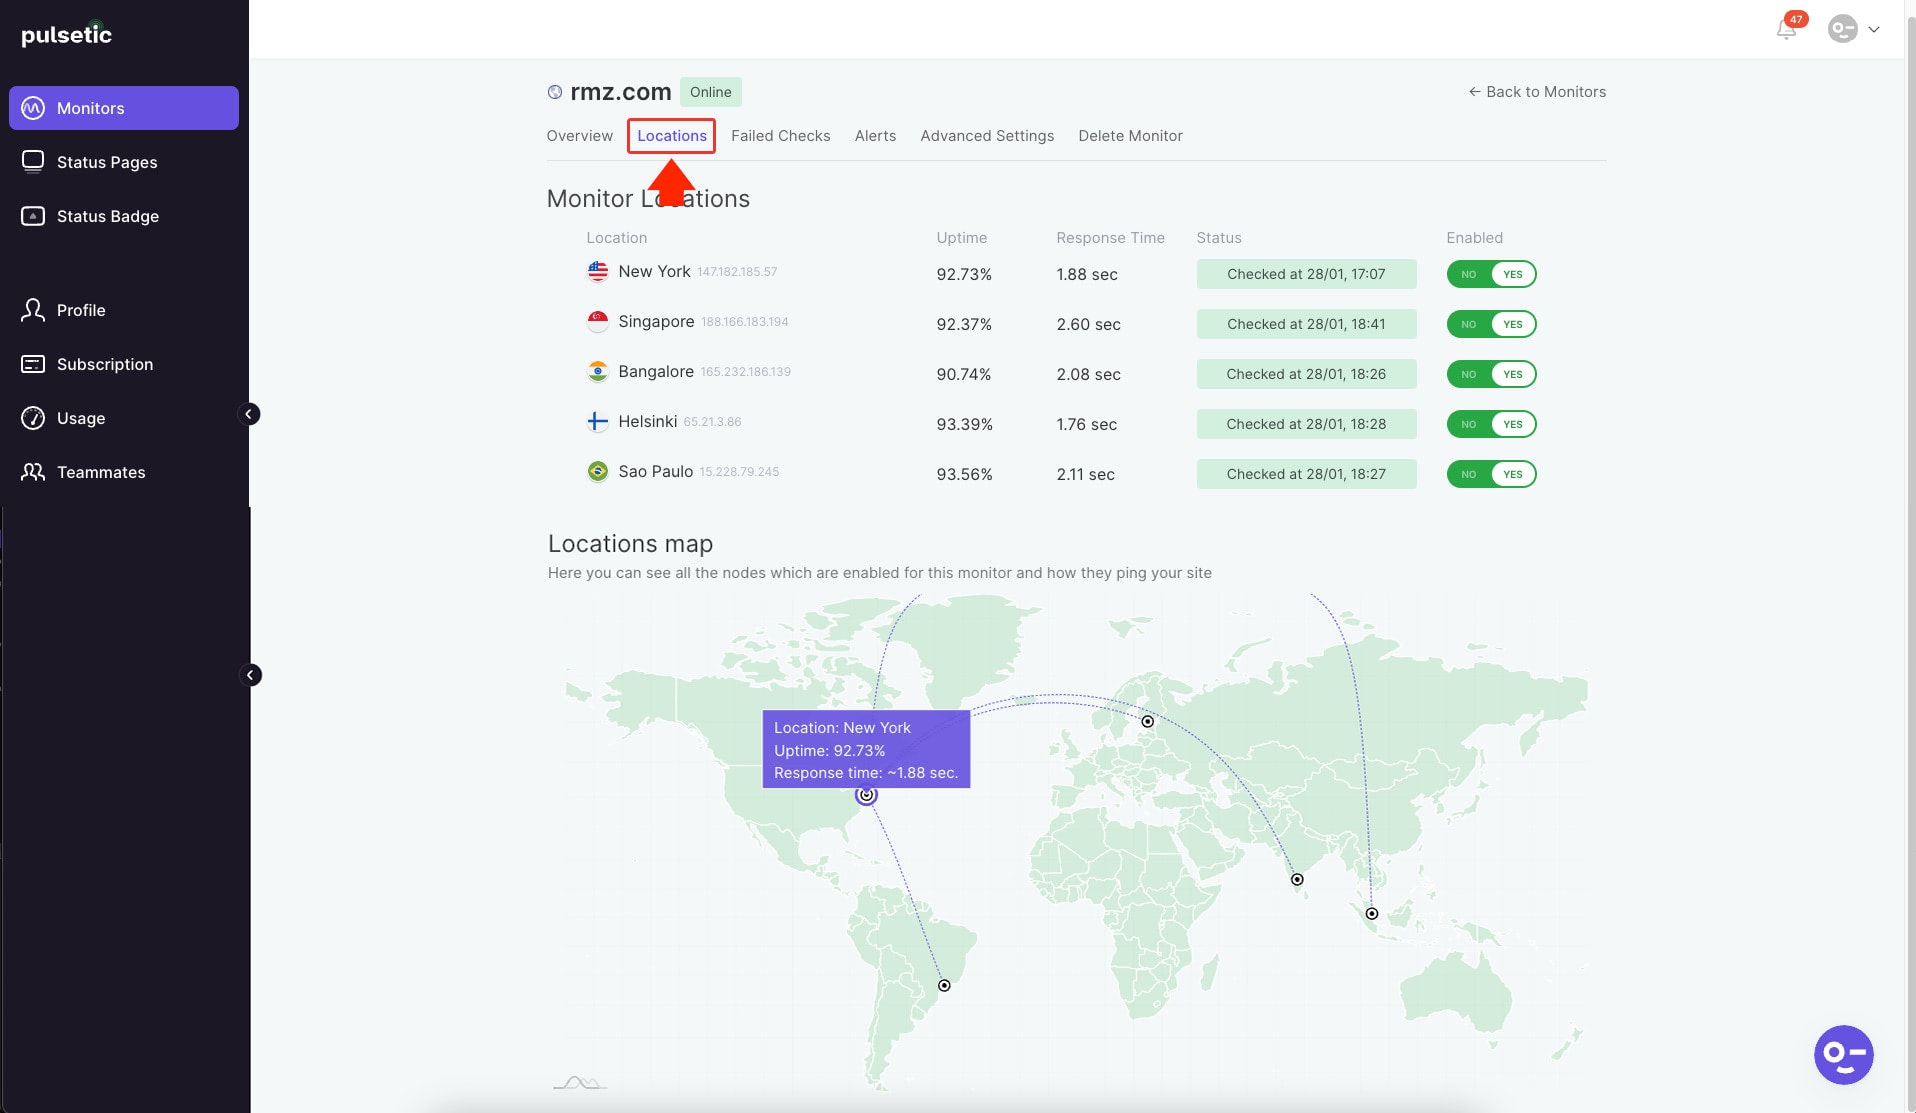Click the Sao Paulo Brazil flag icon
Image resolution: width=1916 pixels, height=1113 pixels.
pos(598,471)
